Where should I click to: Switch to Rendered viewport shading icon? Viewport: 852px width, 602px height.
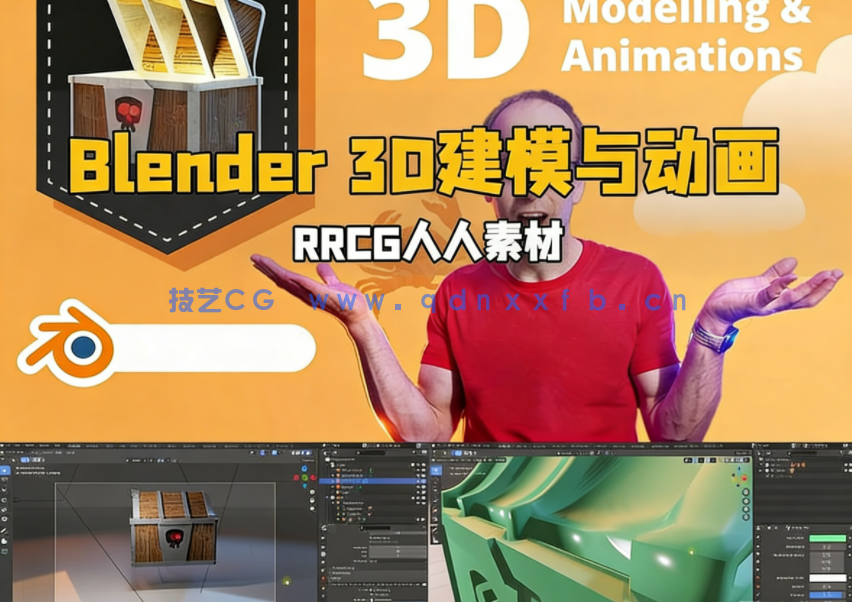tap(309, 452)
